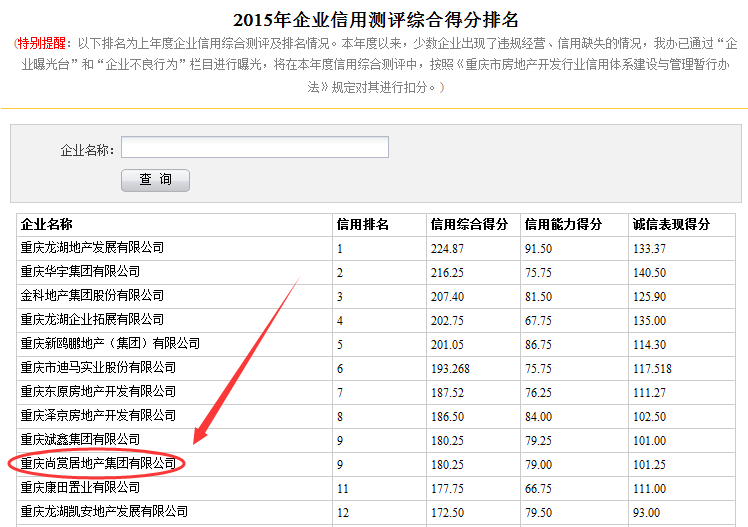
Task: Click the composite score 202.75
Action: [x=447, y=320]
